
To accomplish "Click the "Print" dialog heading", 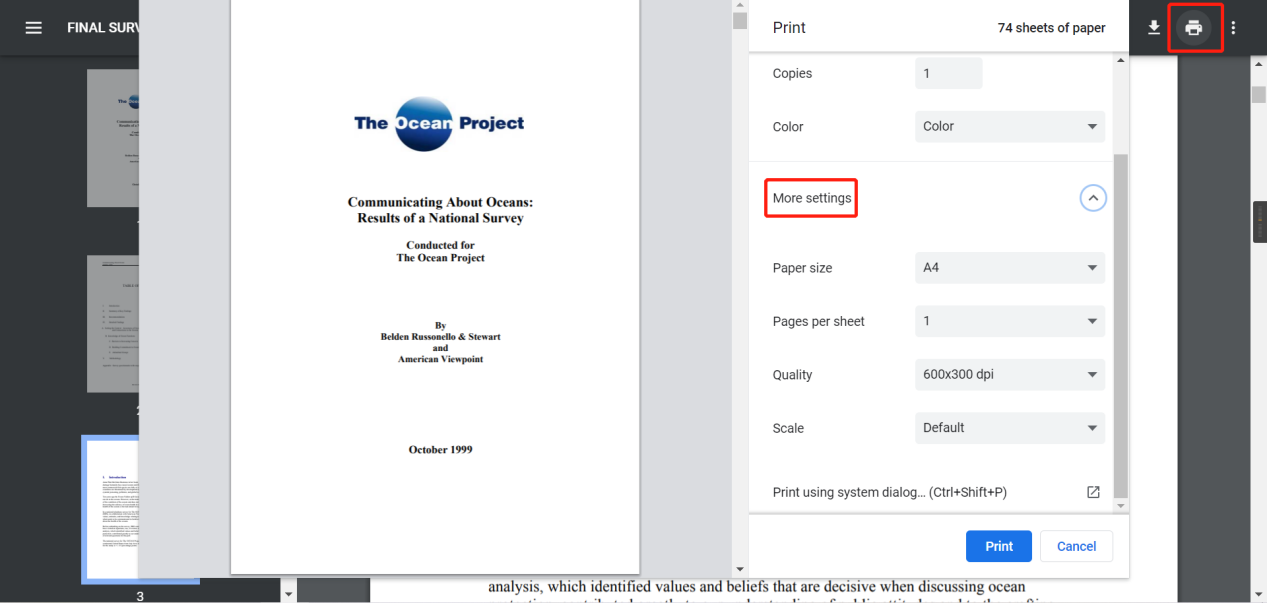I will [x=789, y=28].
